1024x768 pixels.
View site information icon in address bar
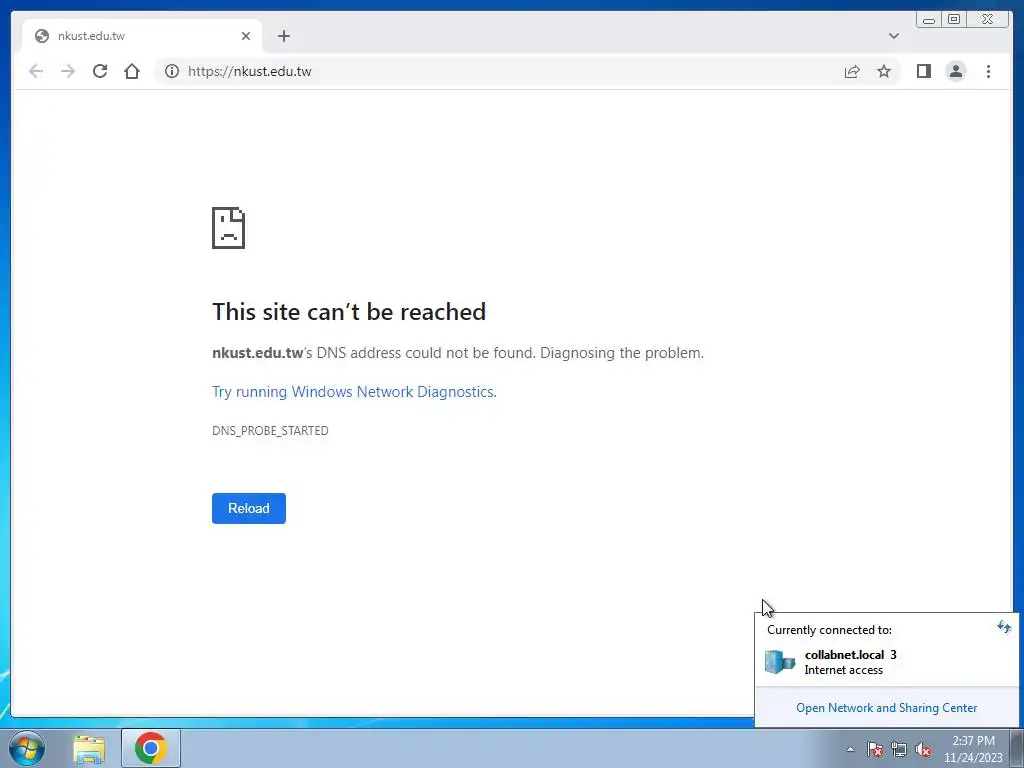pyautogui.click(x=172, y=71)
